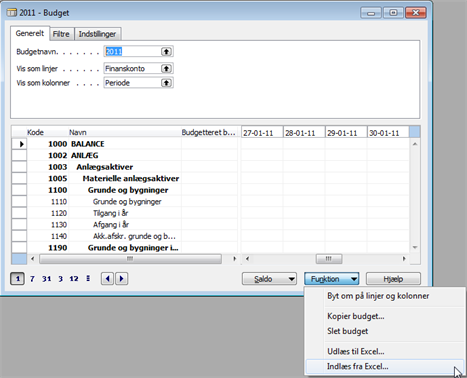The image size is (467, 378).
Task: Switch to the Indstillinger tab
Action: click(97, 34)
